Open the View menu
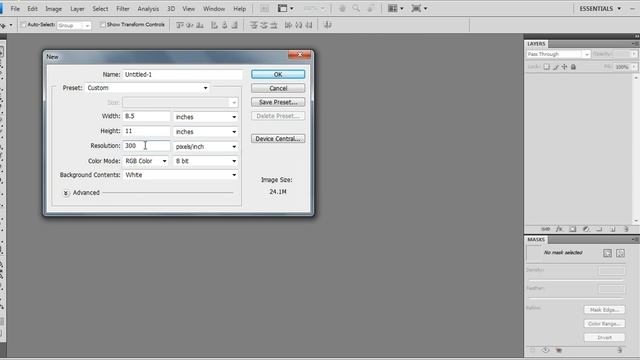This screenshot has height=360, width=640. [x=188, y=9]
